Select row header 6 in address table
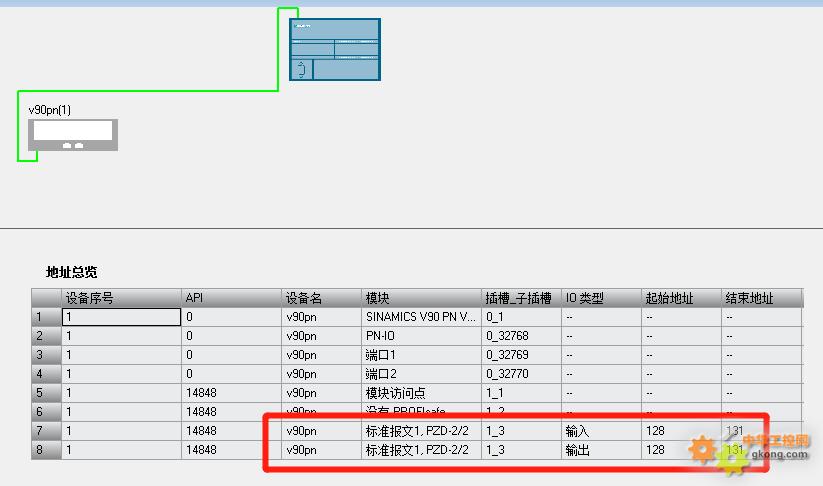The image size is (823, 486). [47, 411]
